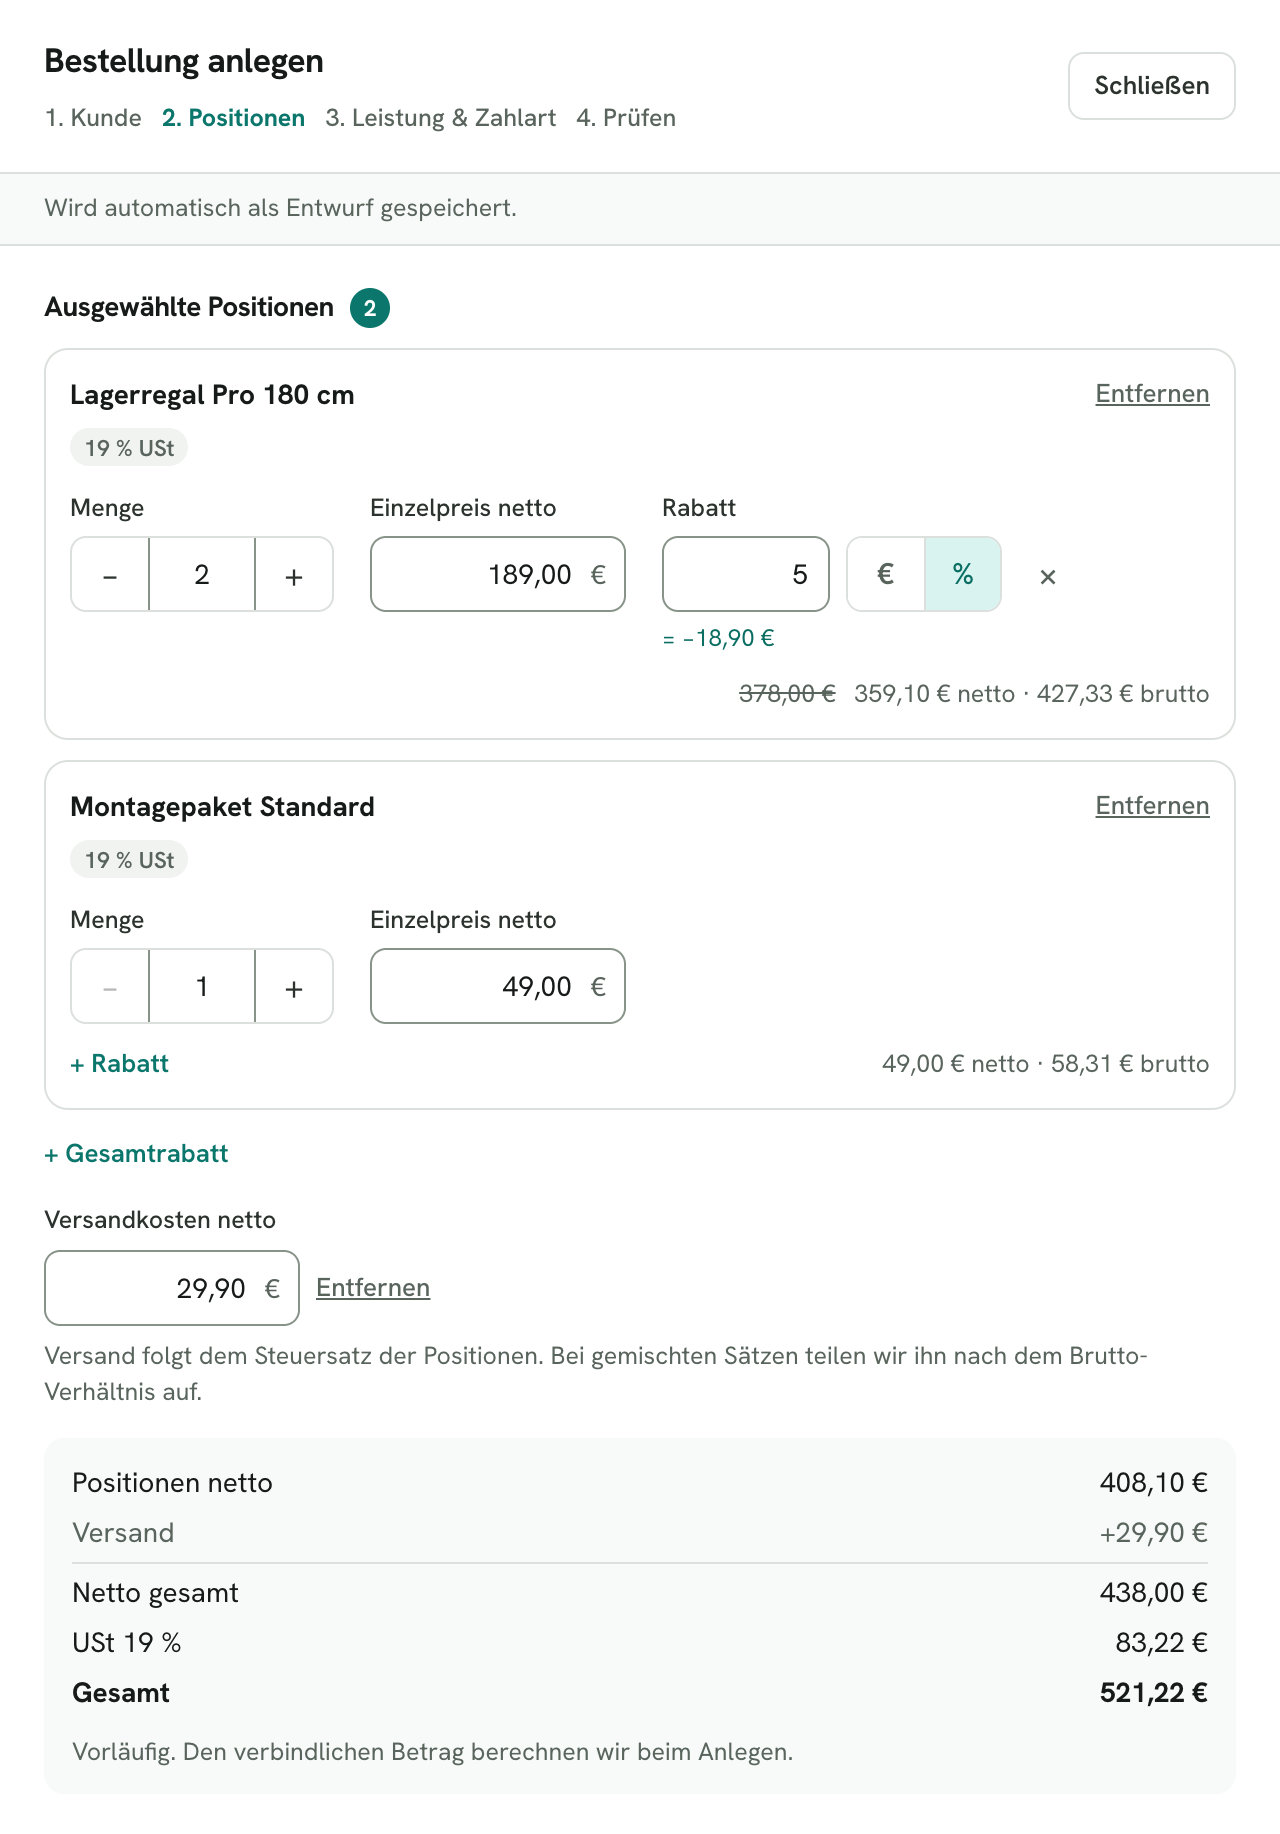The image size is (1280, 1834).
Task: Click '49,00 € netto · 58,31 € brutto' line
Action: click(x=1046, y=1064)
